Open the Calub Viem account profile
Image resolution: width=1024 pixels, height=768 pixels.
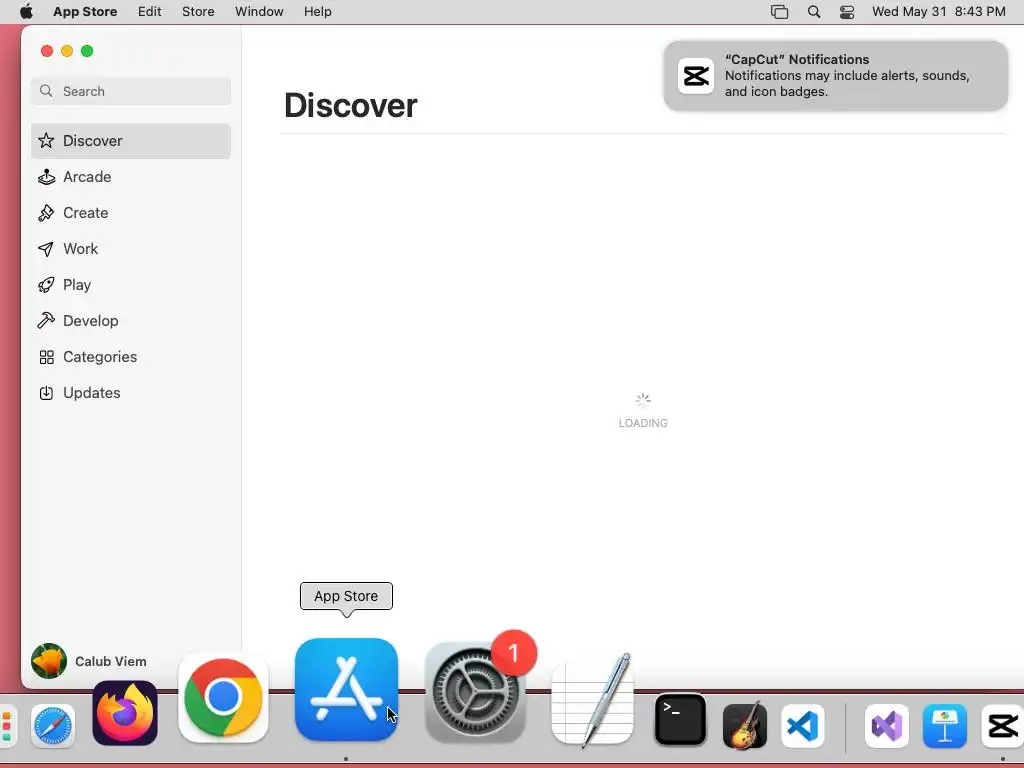click(89, 661)
